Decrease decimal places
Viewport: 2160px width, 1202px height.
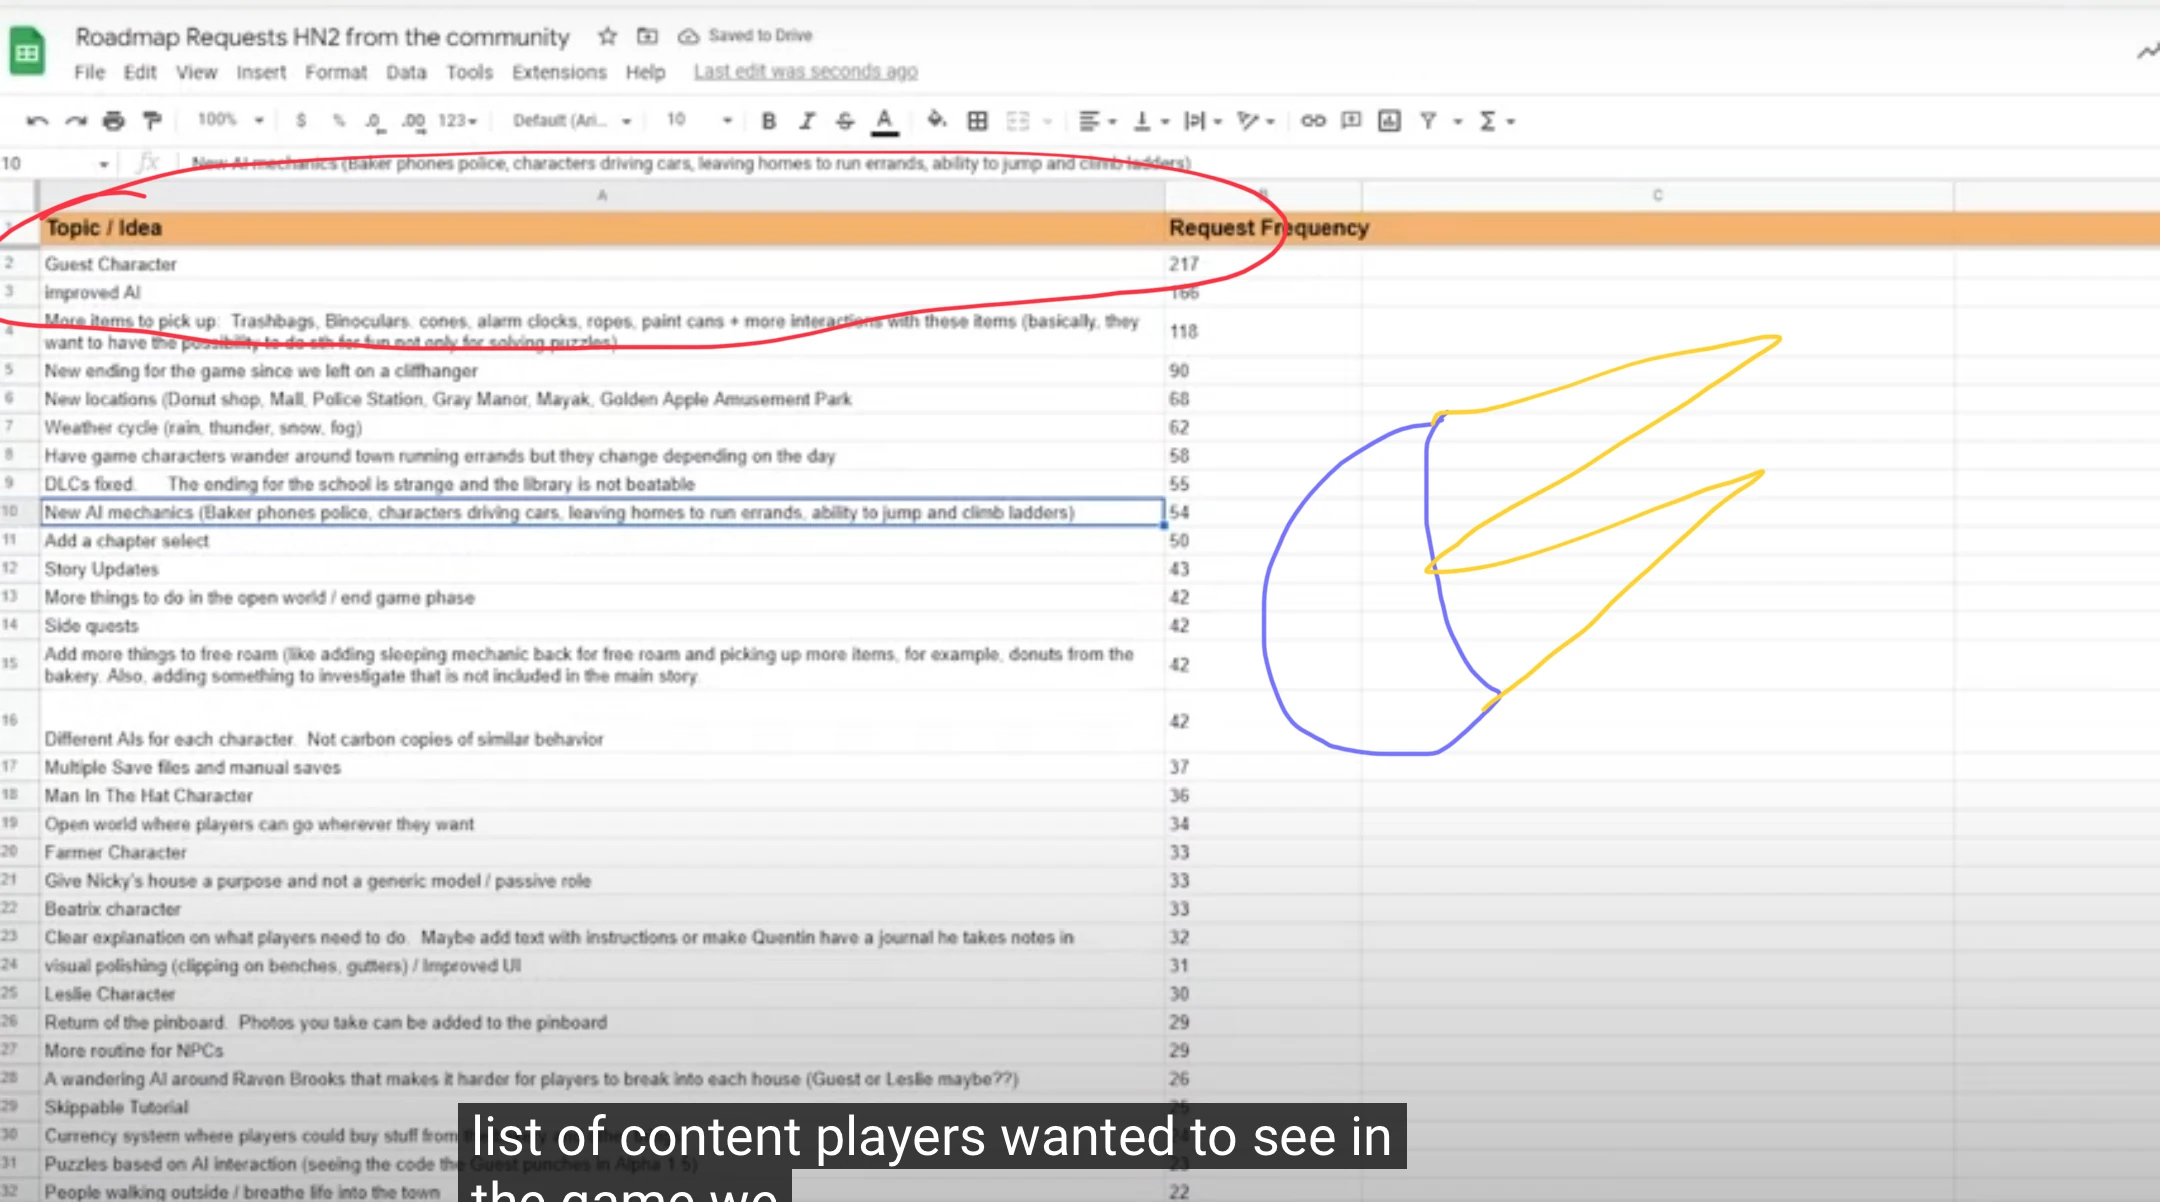pos(374,121)
